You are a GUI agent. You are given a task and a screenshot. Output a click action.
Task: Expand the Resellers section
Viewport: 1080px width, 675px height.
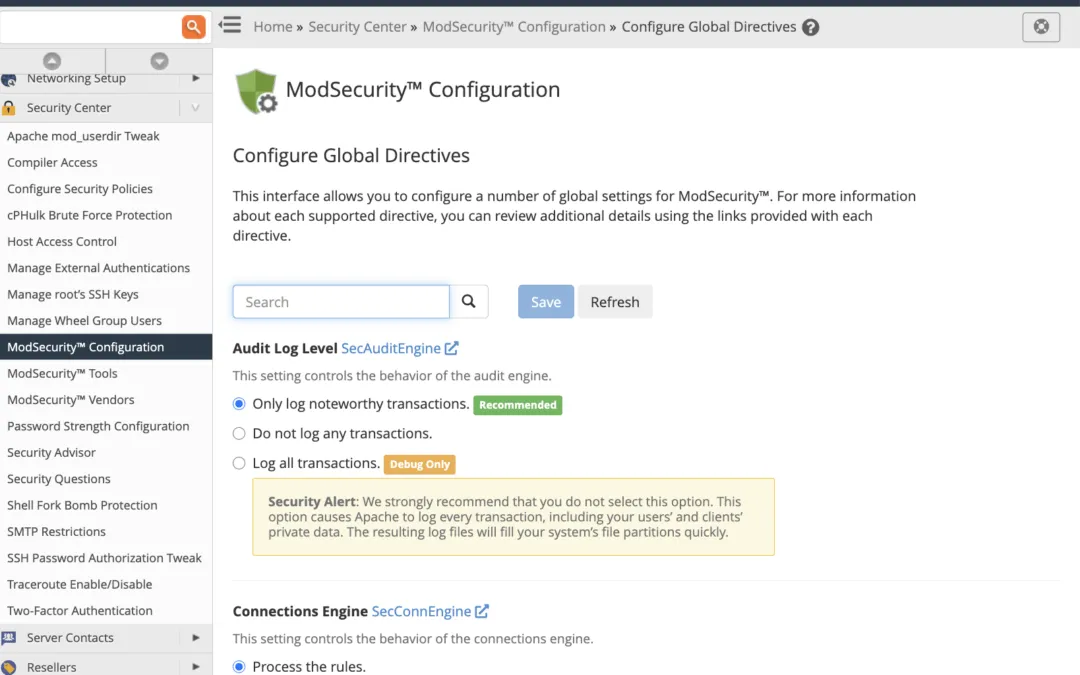[x=49, y=666]
